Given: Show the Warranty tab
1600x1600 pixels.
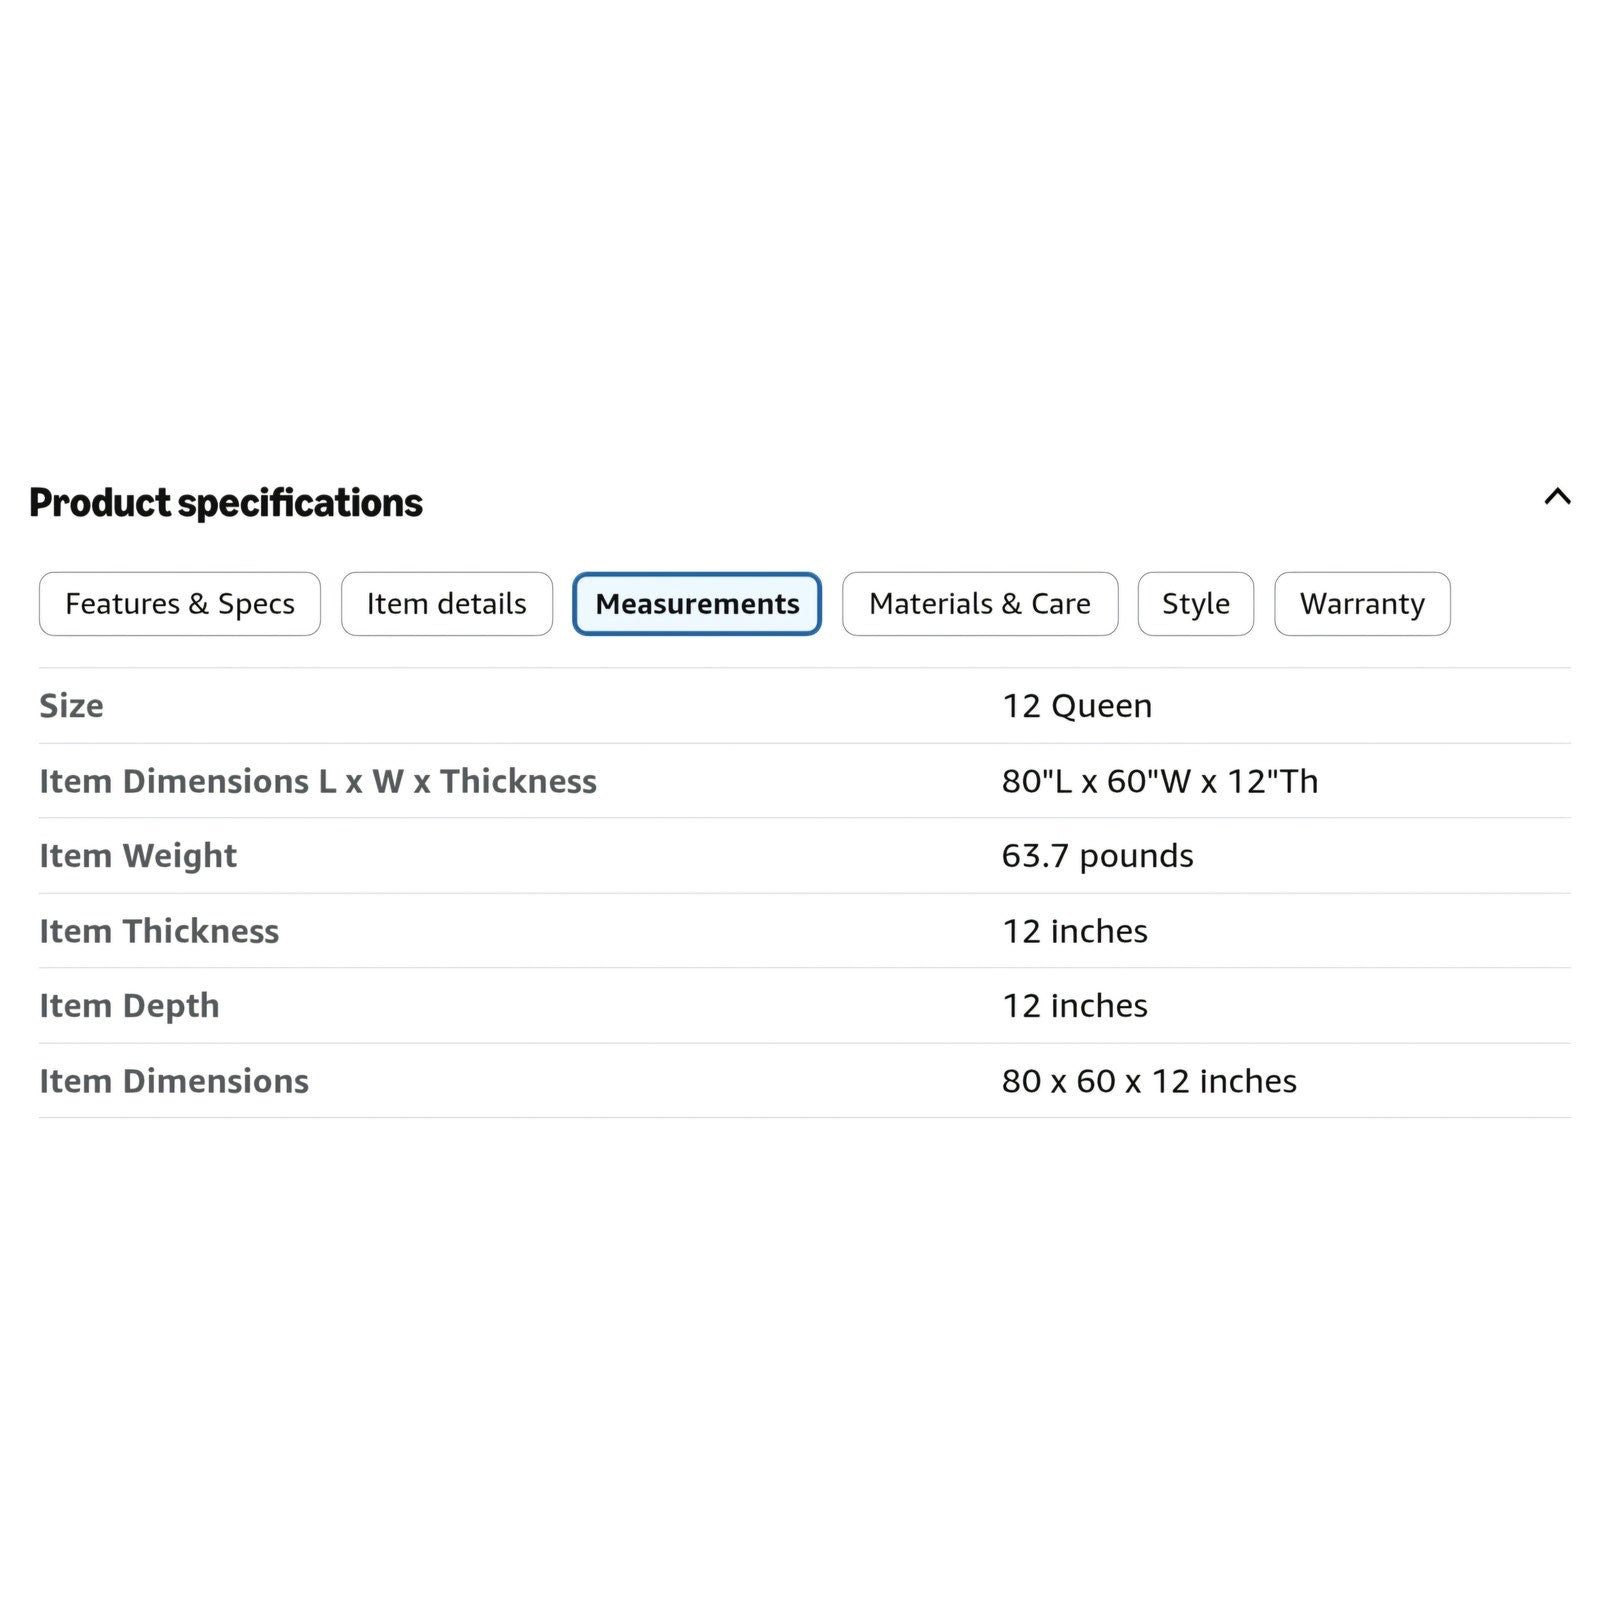Looking at the screenshot, I should click(1362, 604).
